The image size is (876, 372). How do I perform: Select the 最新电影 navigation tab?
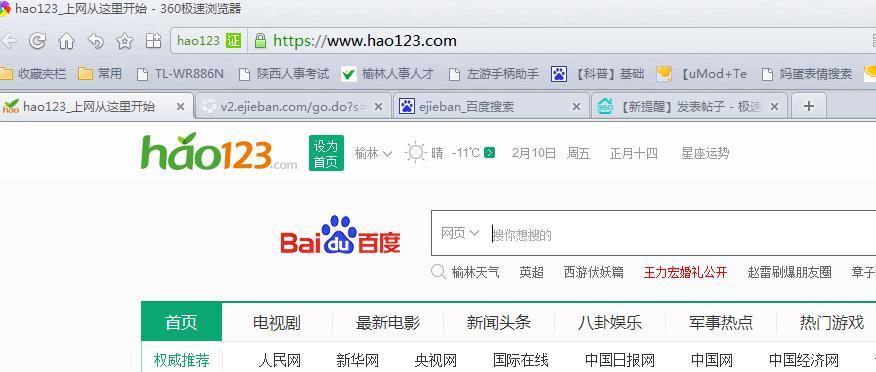pyautogui.click(x=388, y=322)
